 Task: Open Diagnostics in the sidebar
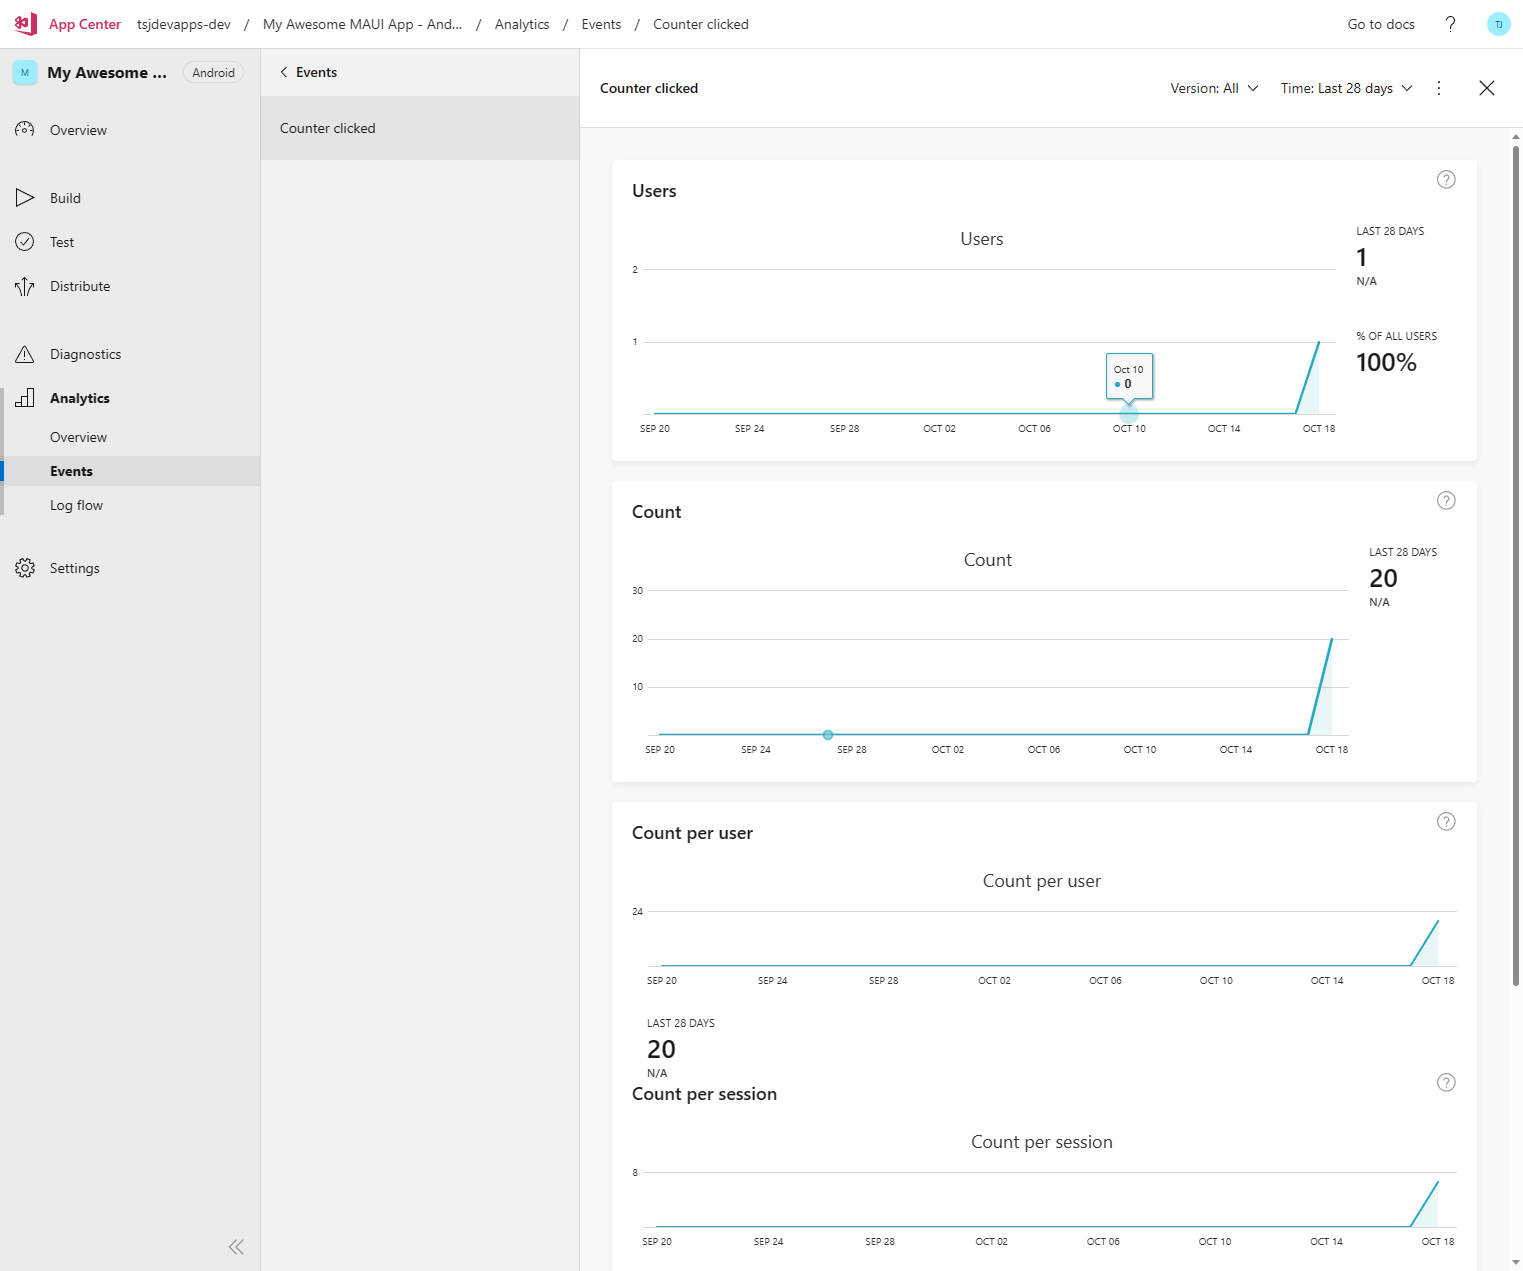85,354
